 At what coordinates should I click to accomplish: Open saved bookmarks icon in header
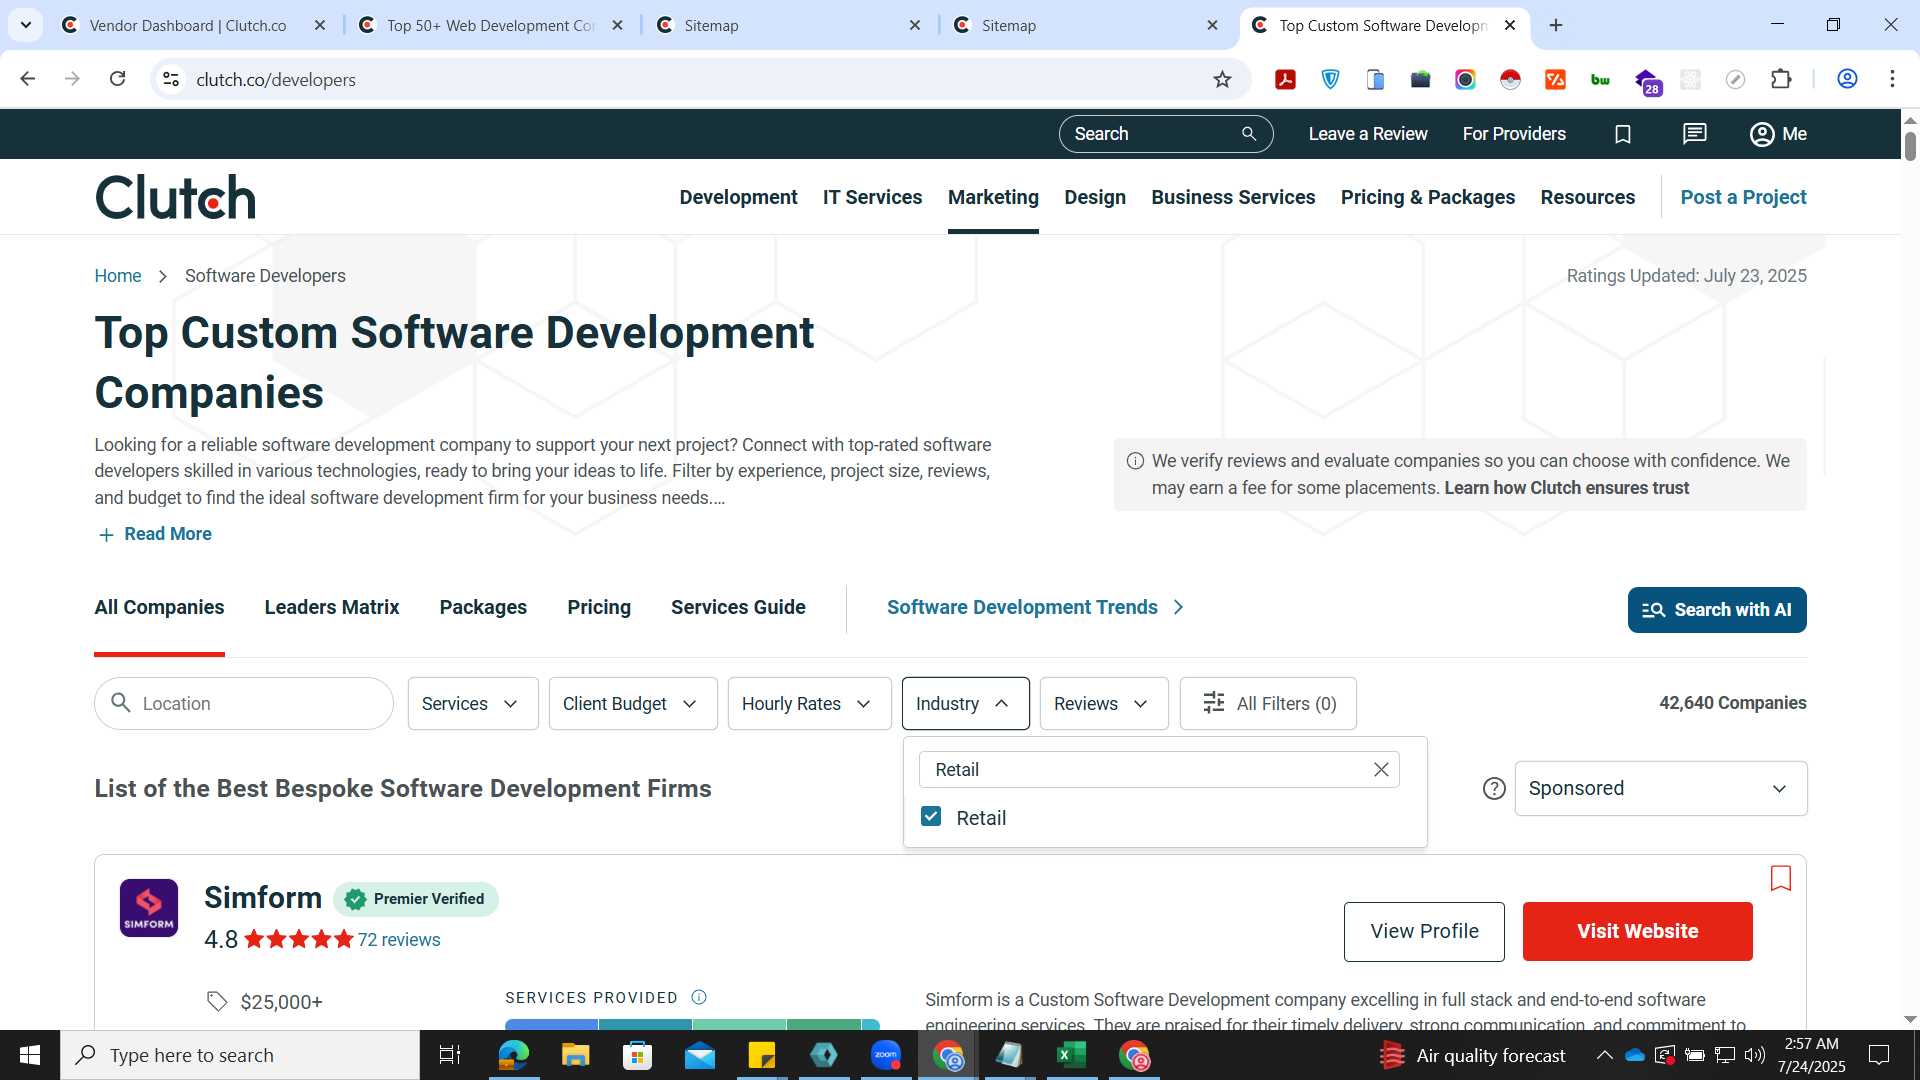tap(1623, 134)
